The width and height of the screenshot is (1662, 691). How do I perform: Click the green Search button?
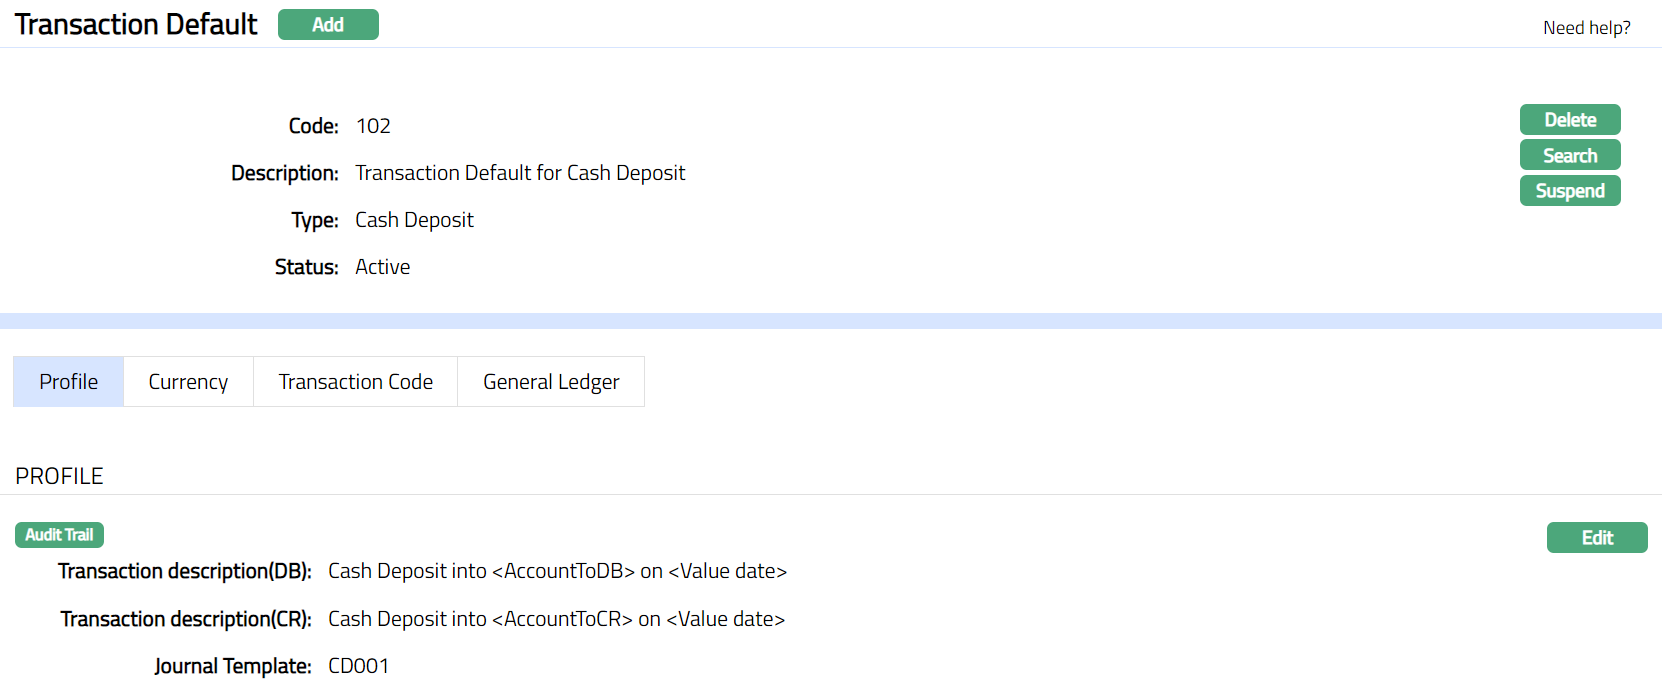tap(1570, 155)
